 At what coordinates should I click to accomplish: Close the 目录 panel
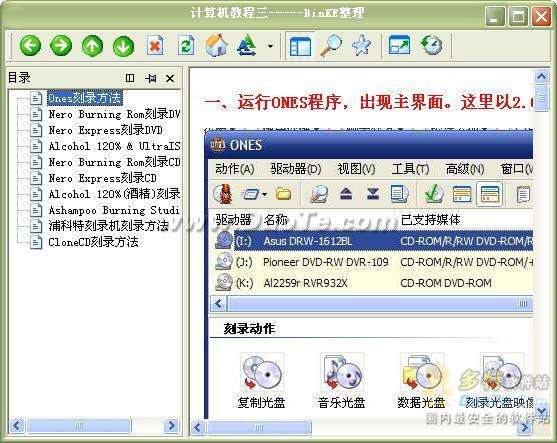click(x=170, y=78)
